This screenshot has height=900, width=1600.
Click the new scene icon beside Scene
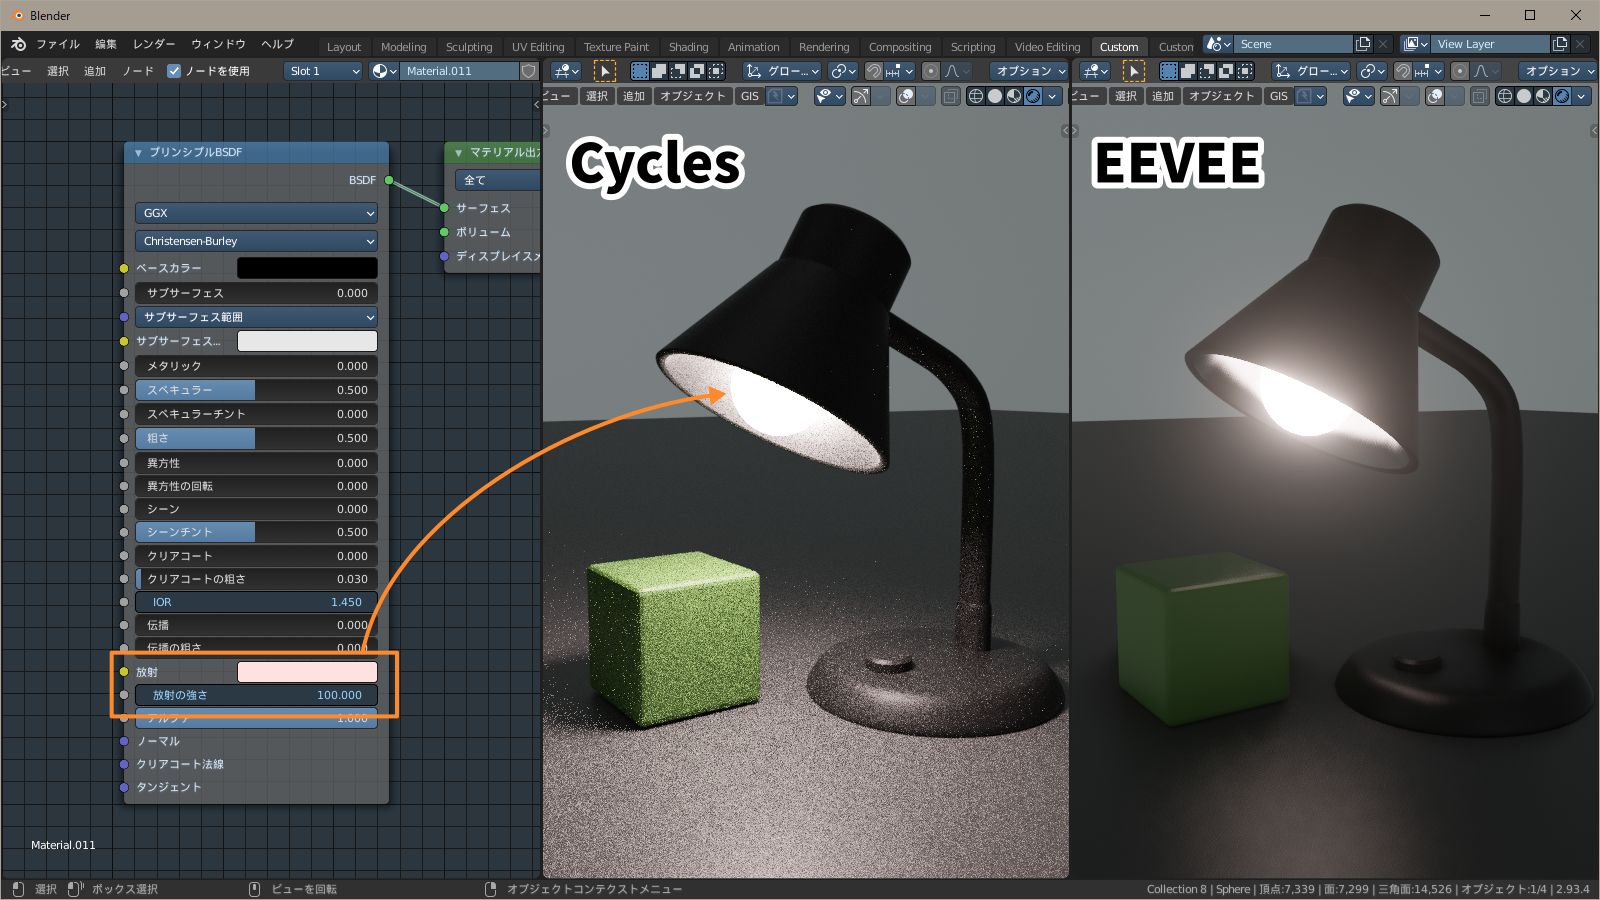click(1363, 44)
